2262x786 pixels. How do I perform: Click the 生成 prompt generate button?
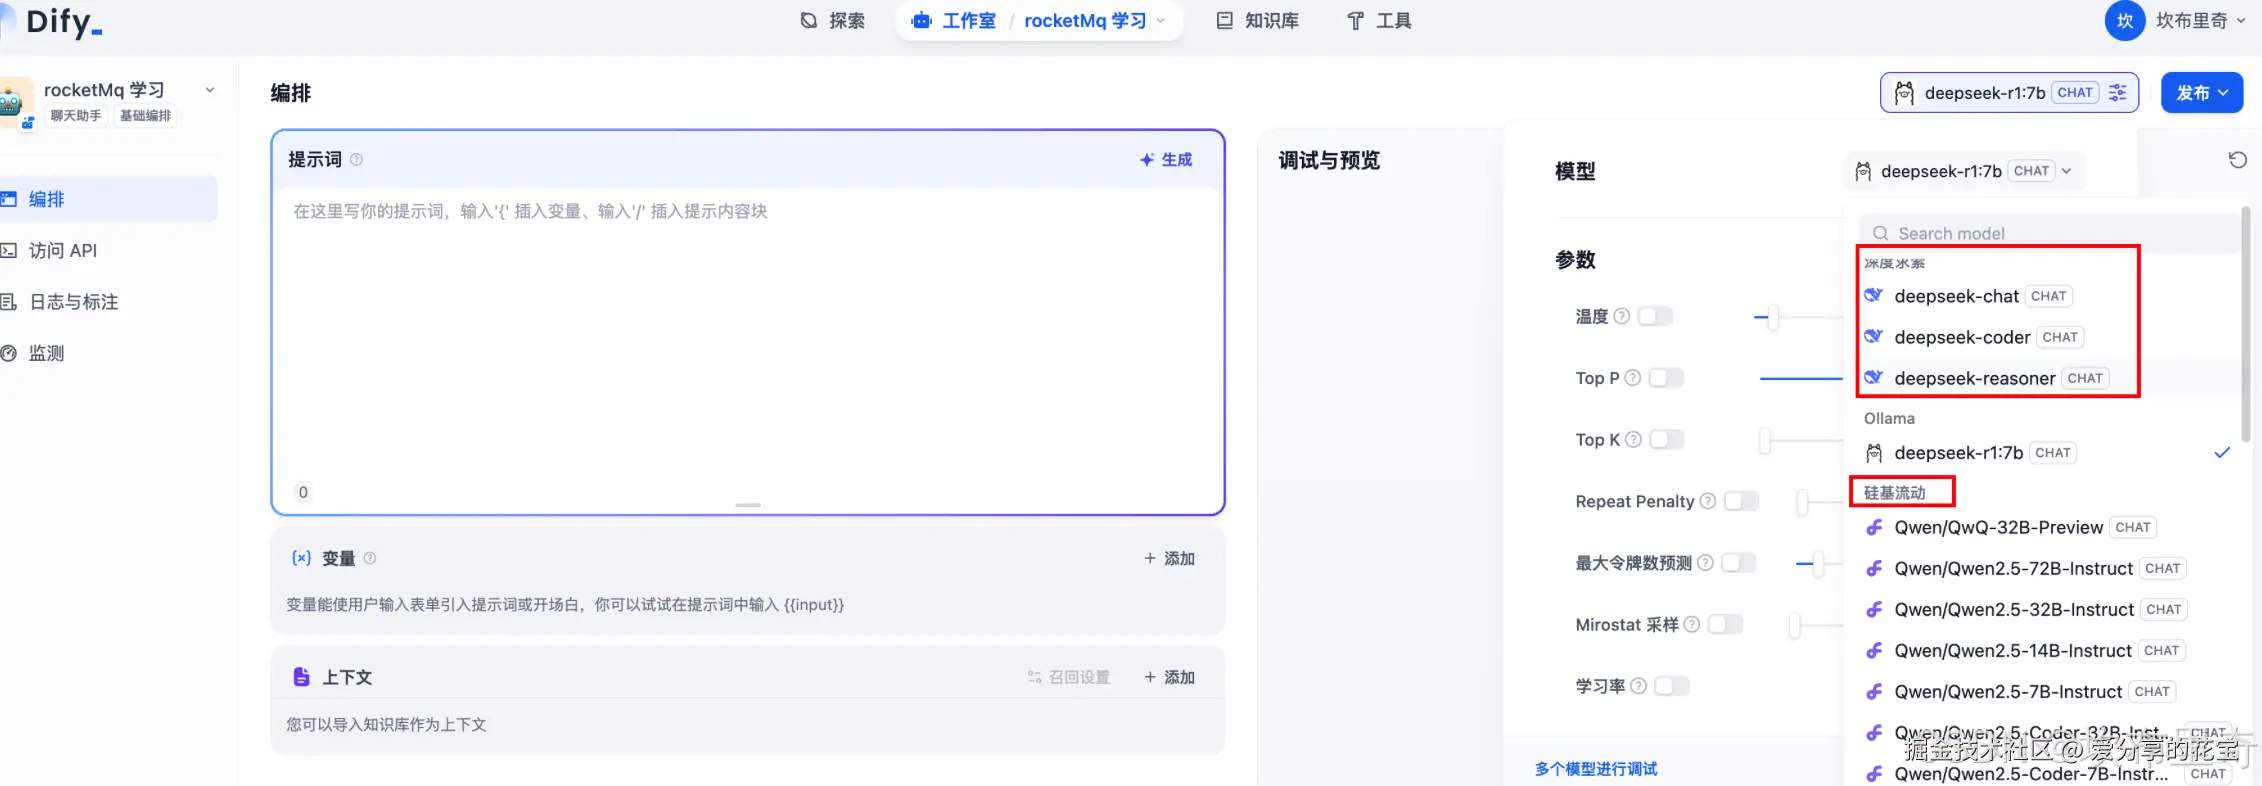click(x=1166, y=160)
